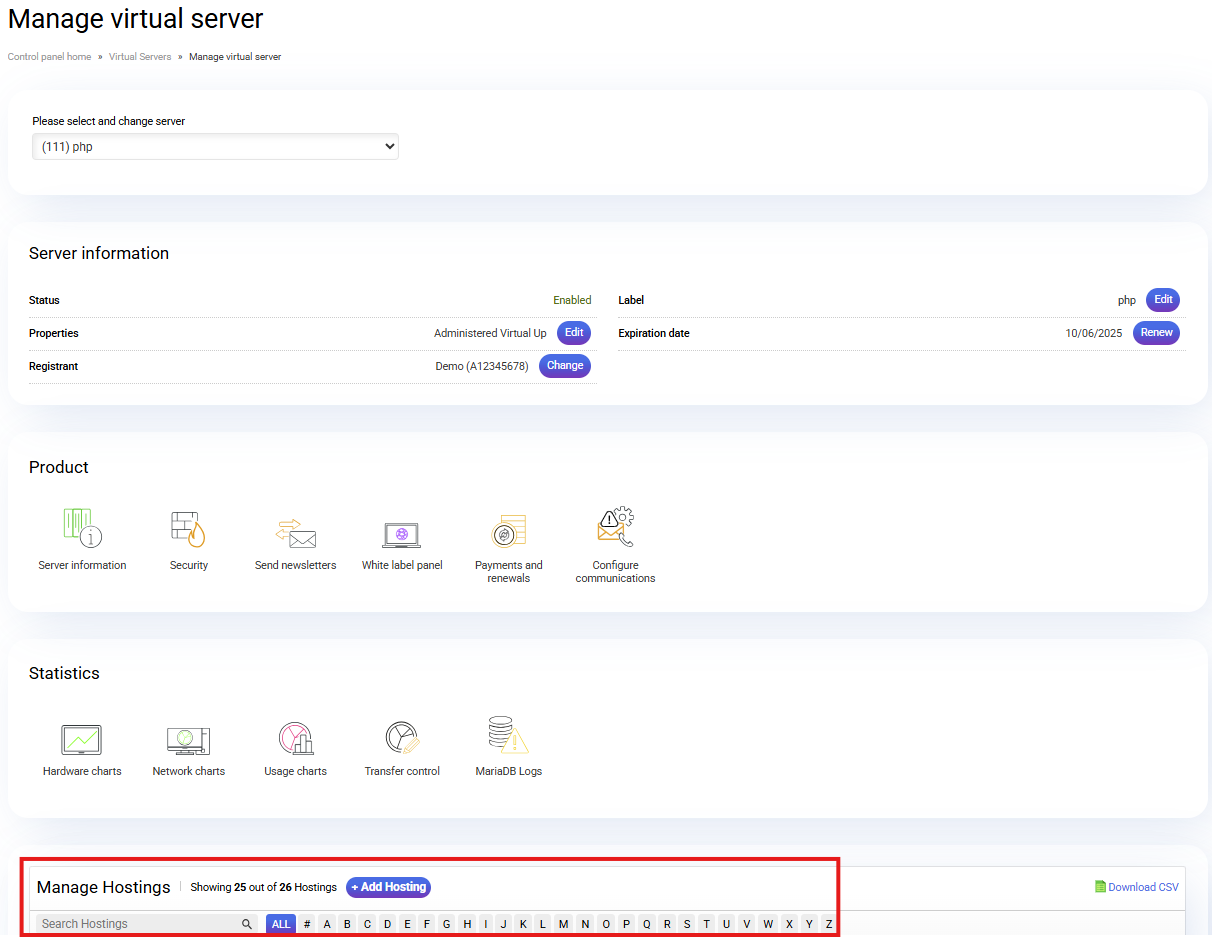Open Usage charts icon
The image size is (1212, 938).
(295, 739)
